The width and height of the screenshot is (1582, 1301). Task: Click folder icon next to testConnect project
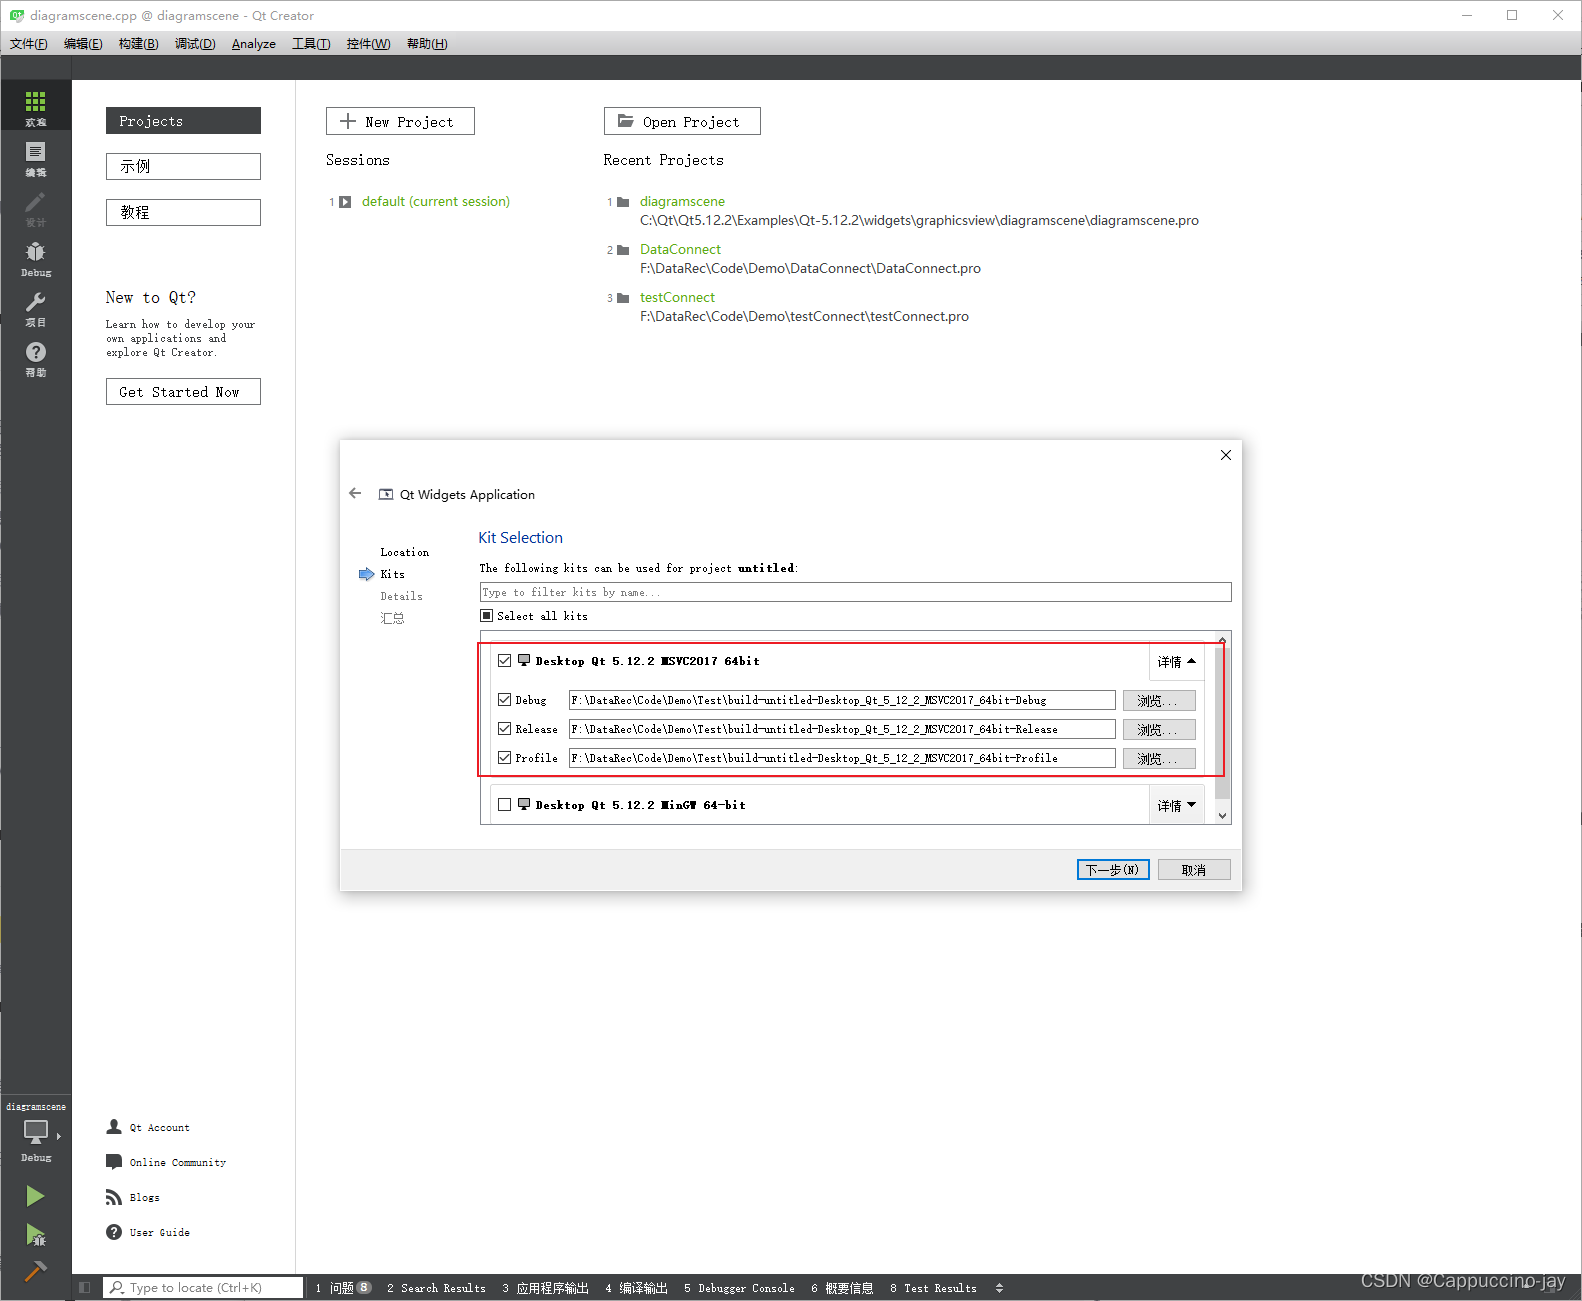(623, 298)
